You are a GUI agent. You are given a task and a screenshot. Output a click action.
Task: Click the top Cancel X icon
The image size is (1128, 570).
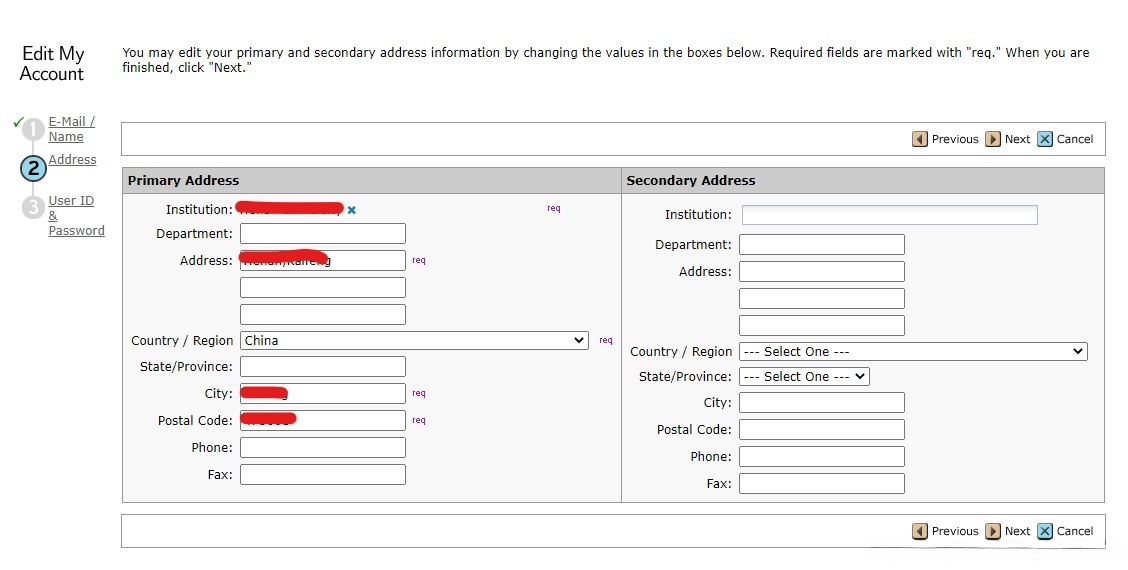coord(1045,139)
